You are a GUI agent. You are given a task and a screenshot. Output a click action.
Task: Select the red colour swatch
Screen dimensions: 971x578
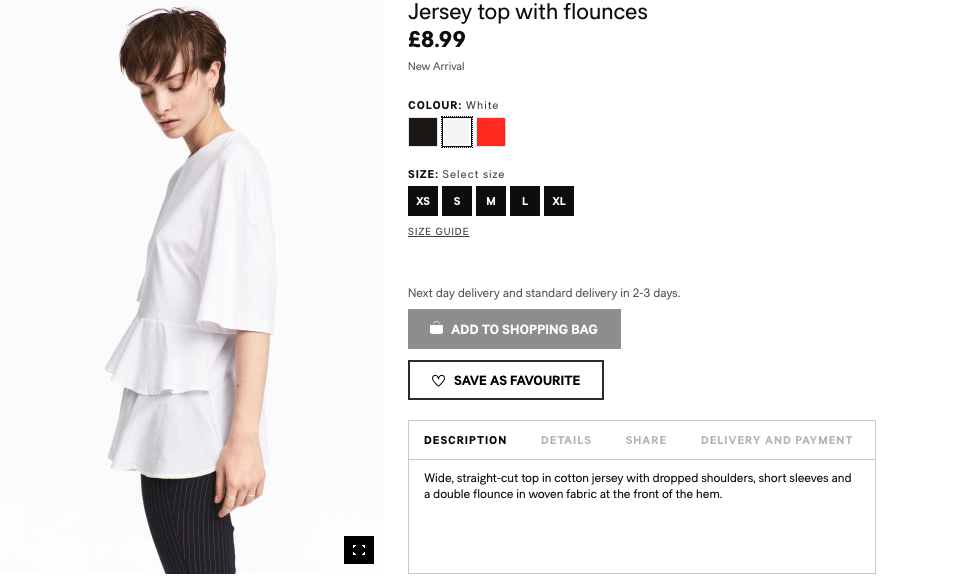490,131
